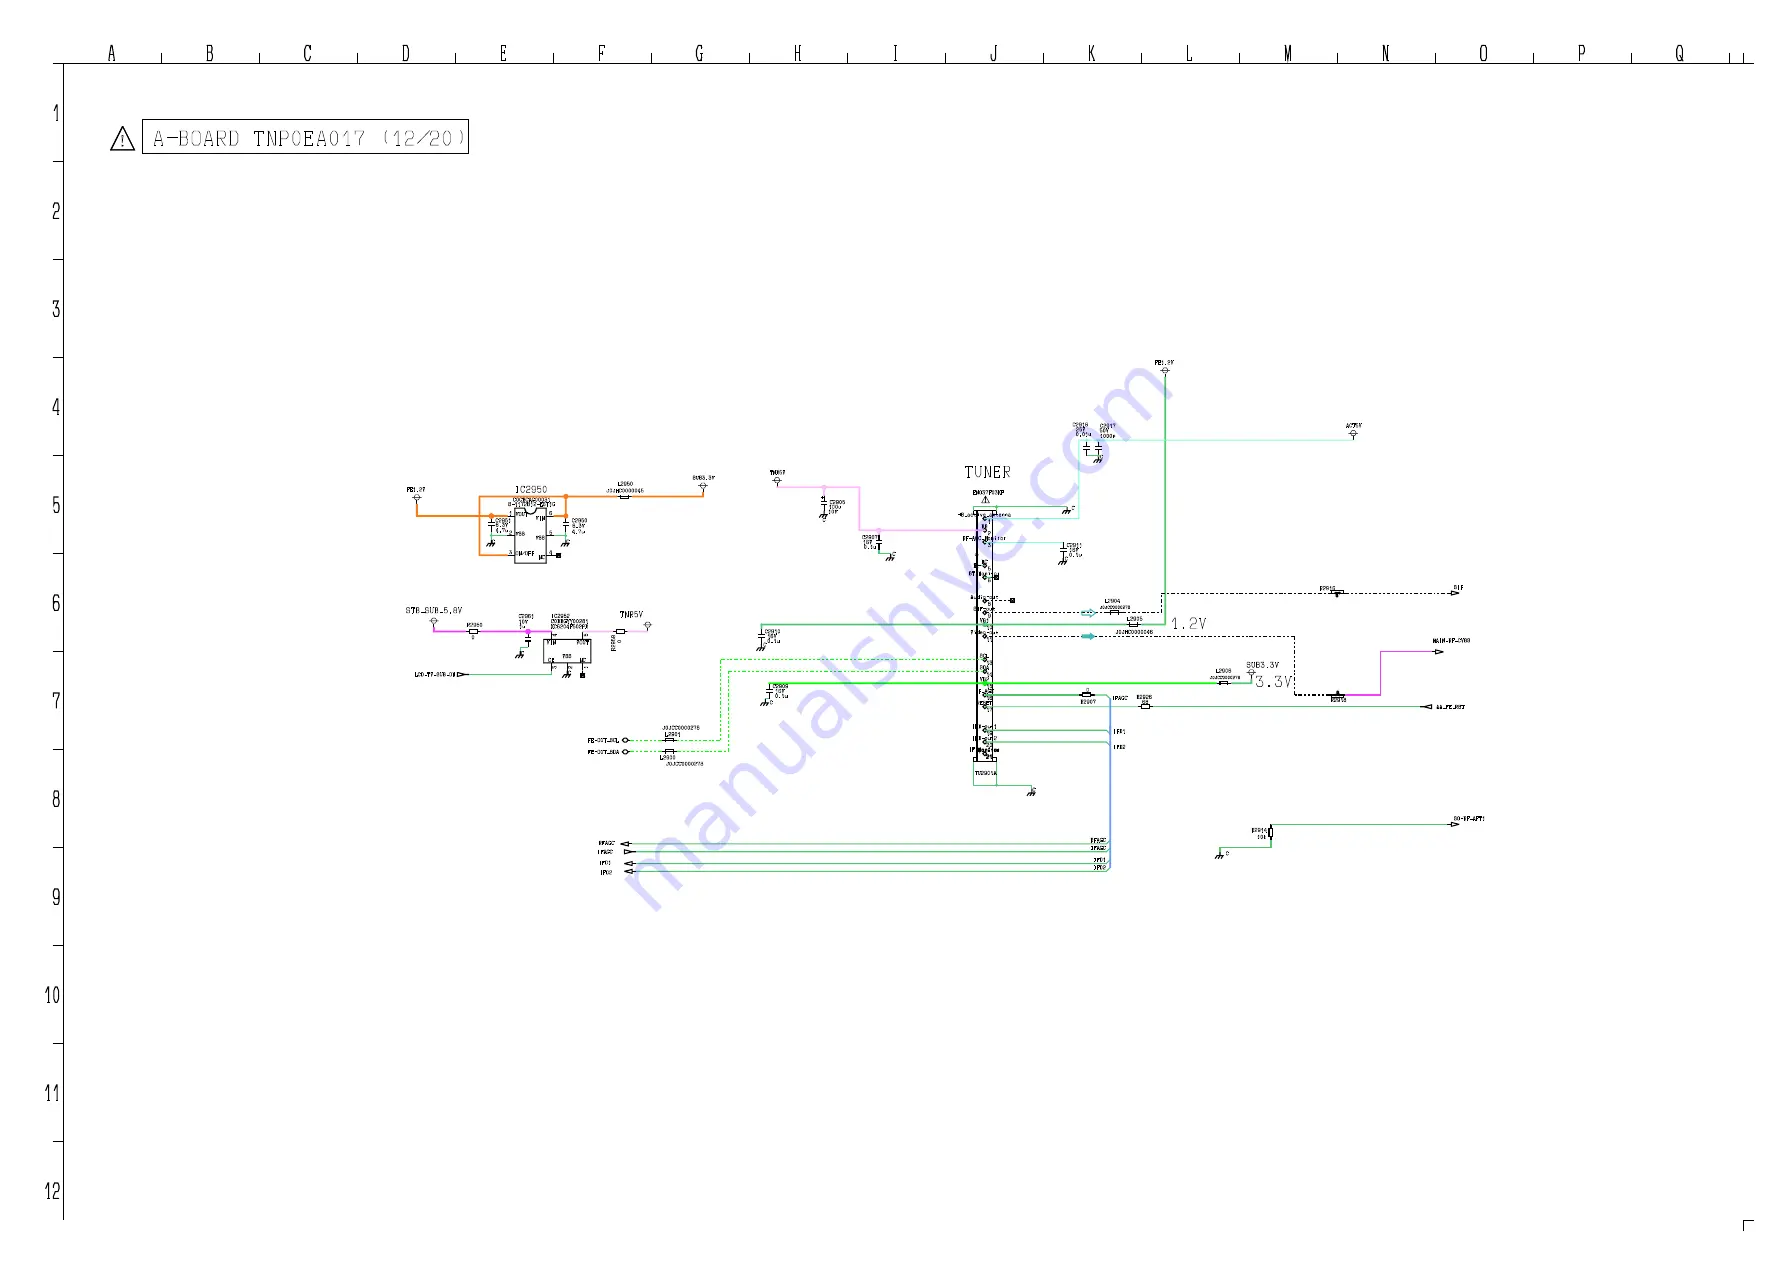Viewport: 1787px width, 1263px height.
Task: Click the IFAGC label beside the tuner
Action: (x=1120, y=699)
